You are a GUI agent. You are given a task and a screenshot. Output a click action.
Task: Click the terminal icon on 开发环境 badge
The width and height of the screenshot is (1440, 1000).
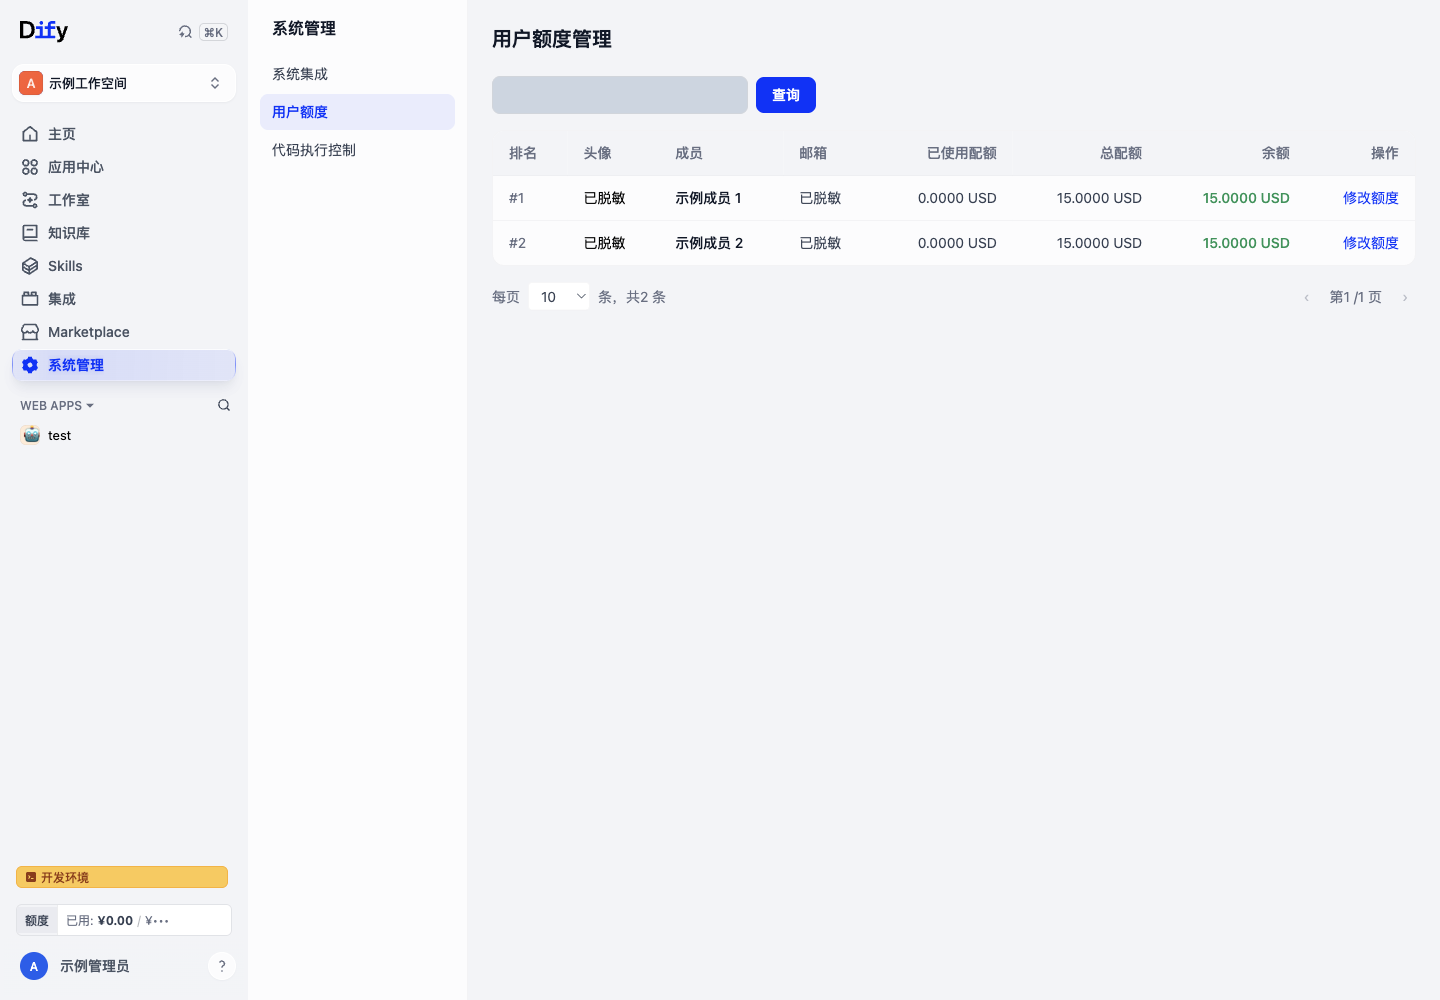click(31, 877)
